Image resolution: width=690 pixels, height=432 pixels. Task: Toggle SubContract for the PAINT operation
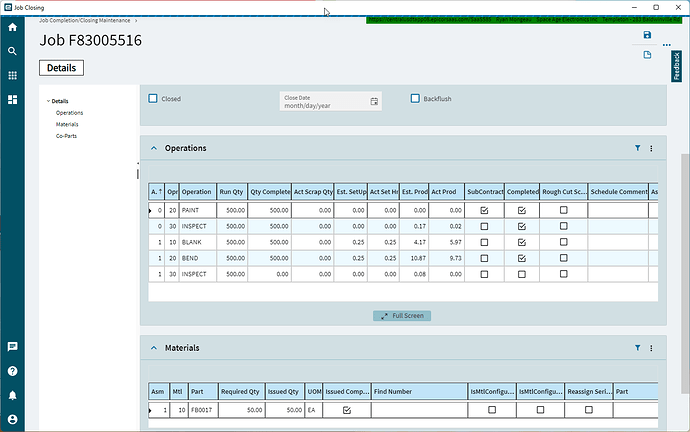[484, 210]
